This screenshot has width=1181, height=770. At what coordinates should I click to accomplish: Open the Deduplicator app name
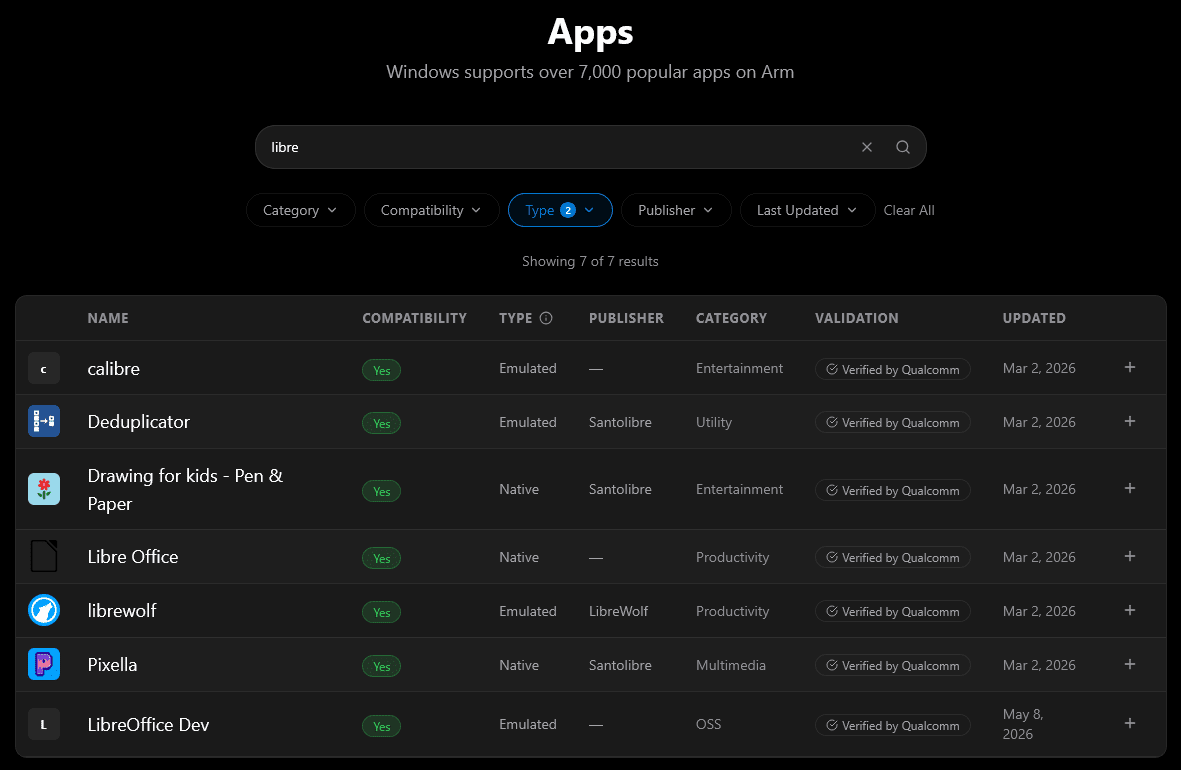pos(139,422)
